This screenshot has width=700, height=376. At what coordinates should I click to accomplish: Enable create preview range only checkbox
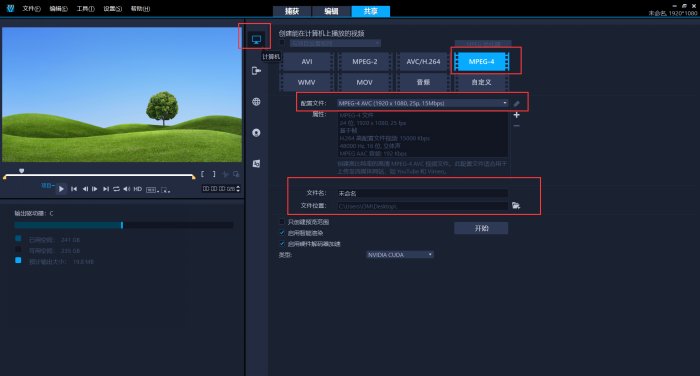pyautogui.click(x=282, y=221)
